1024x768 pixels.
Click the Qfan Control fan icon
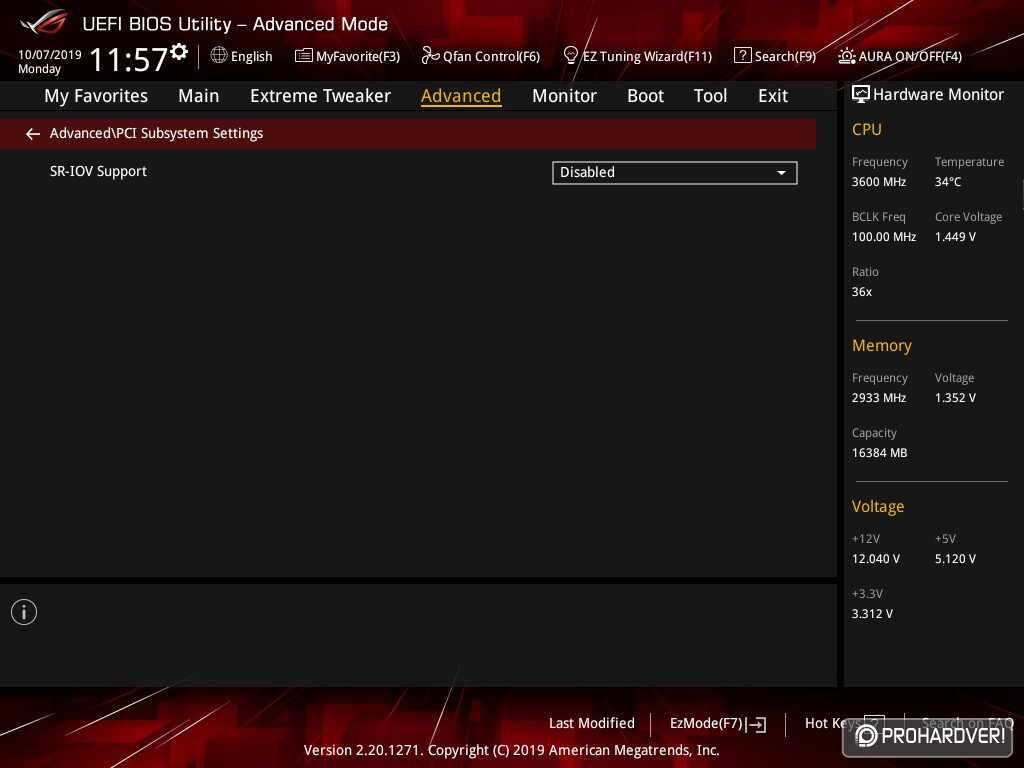pyautogui.click(x=430, y=56)
